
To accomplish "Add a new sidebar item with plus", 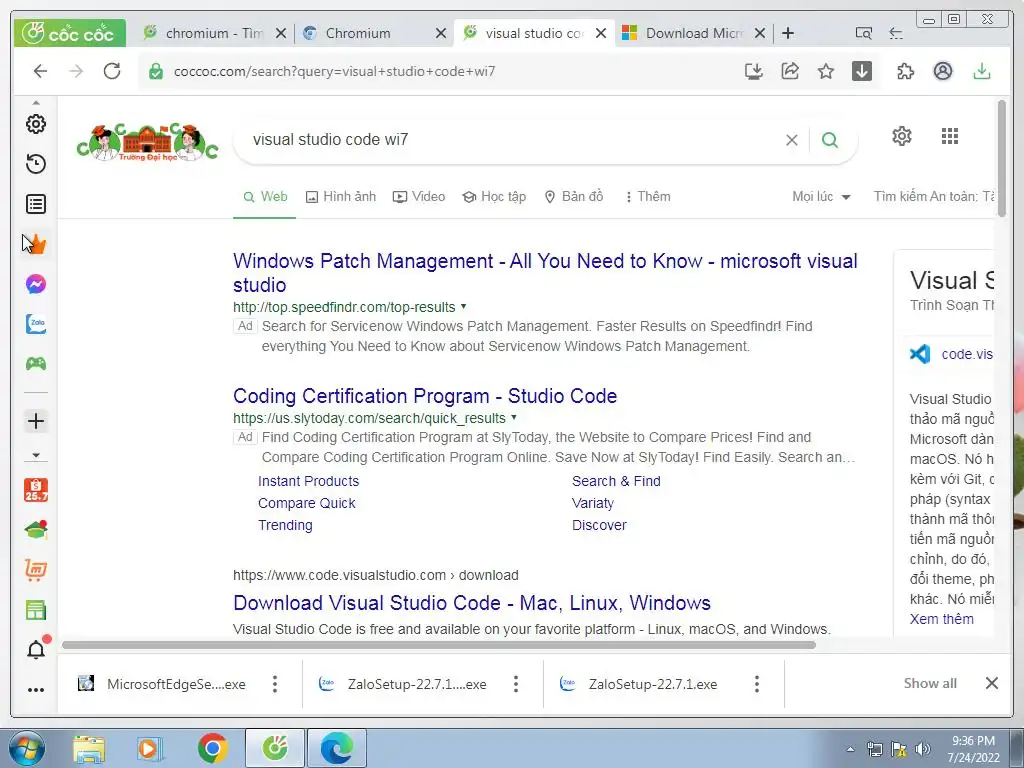I will (x=36, y=421).
